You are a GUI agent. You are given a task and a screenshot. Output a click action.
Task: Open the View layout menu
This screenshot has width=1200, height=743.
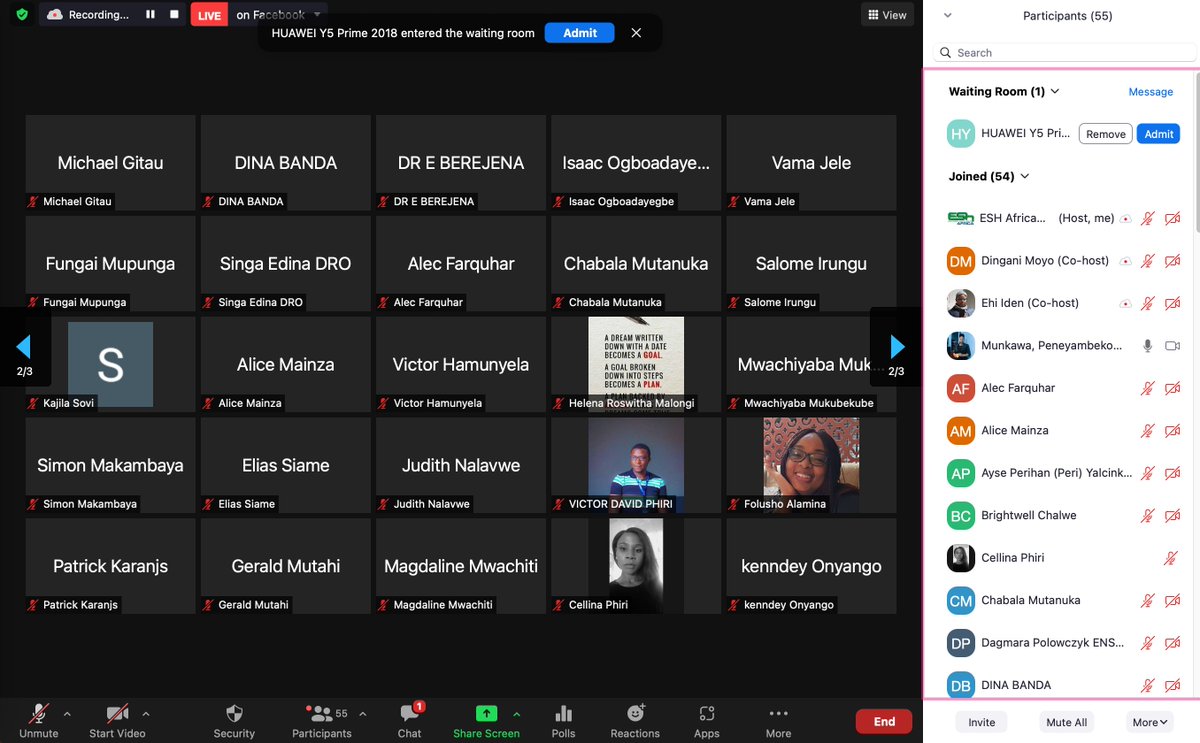pyautogui.click(x=888, y=15)
